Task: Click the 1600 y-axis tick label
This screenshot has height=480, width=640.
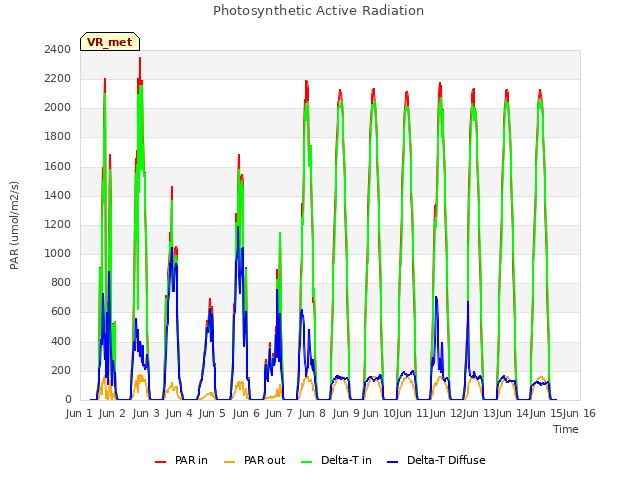Action: pyautogui.click(x=58, y=167)
